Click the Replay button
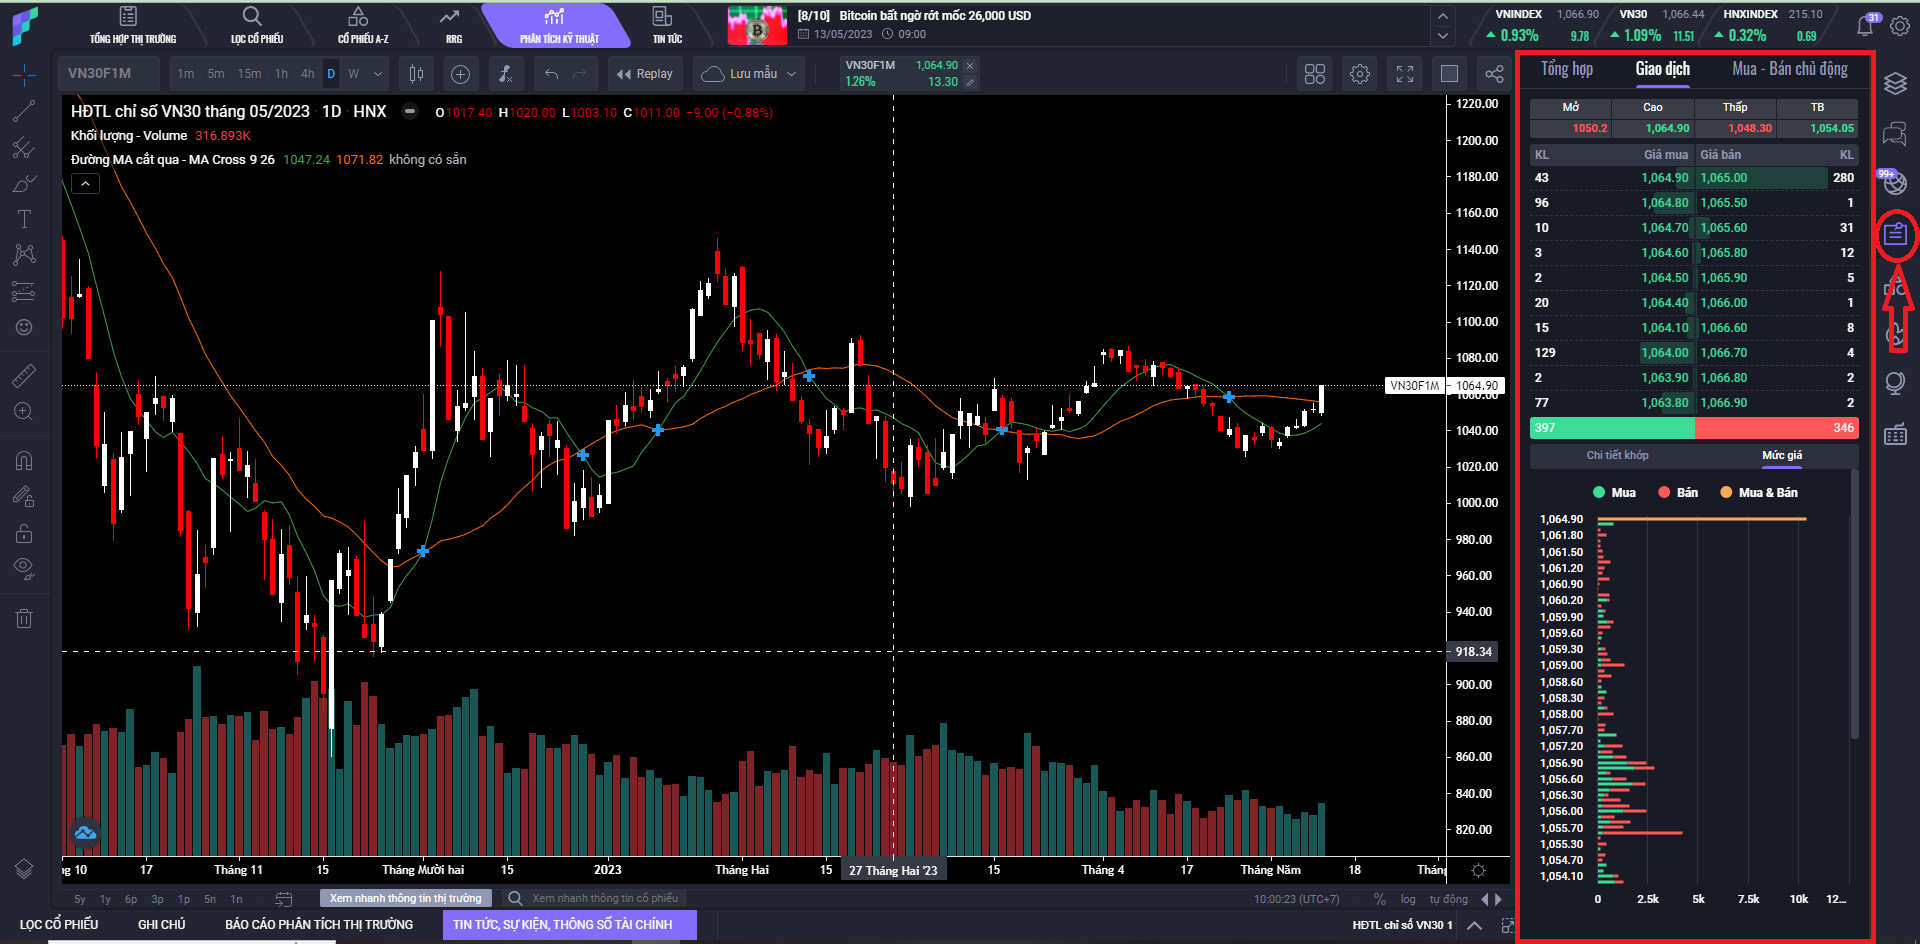The height and width of the screenshot is (944, 1920). pos(645,74)
